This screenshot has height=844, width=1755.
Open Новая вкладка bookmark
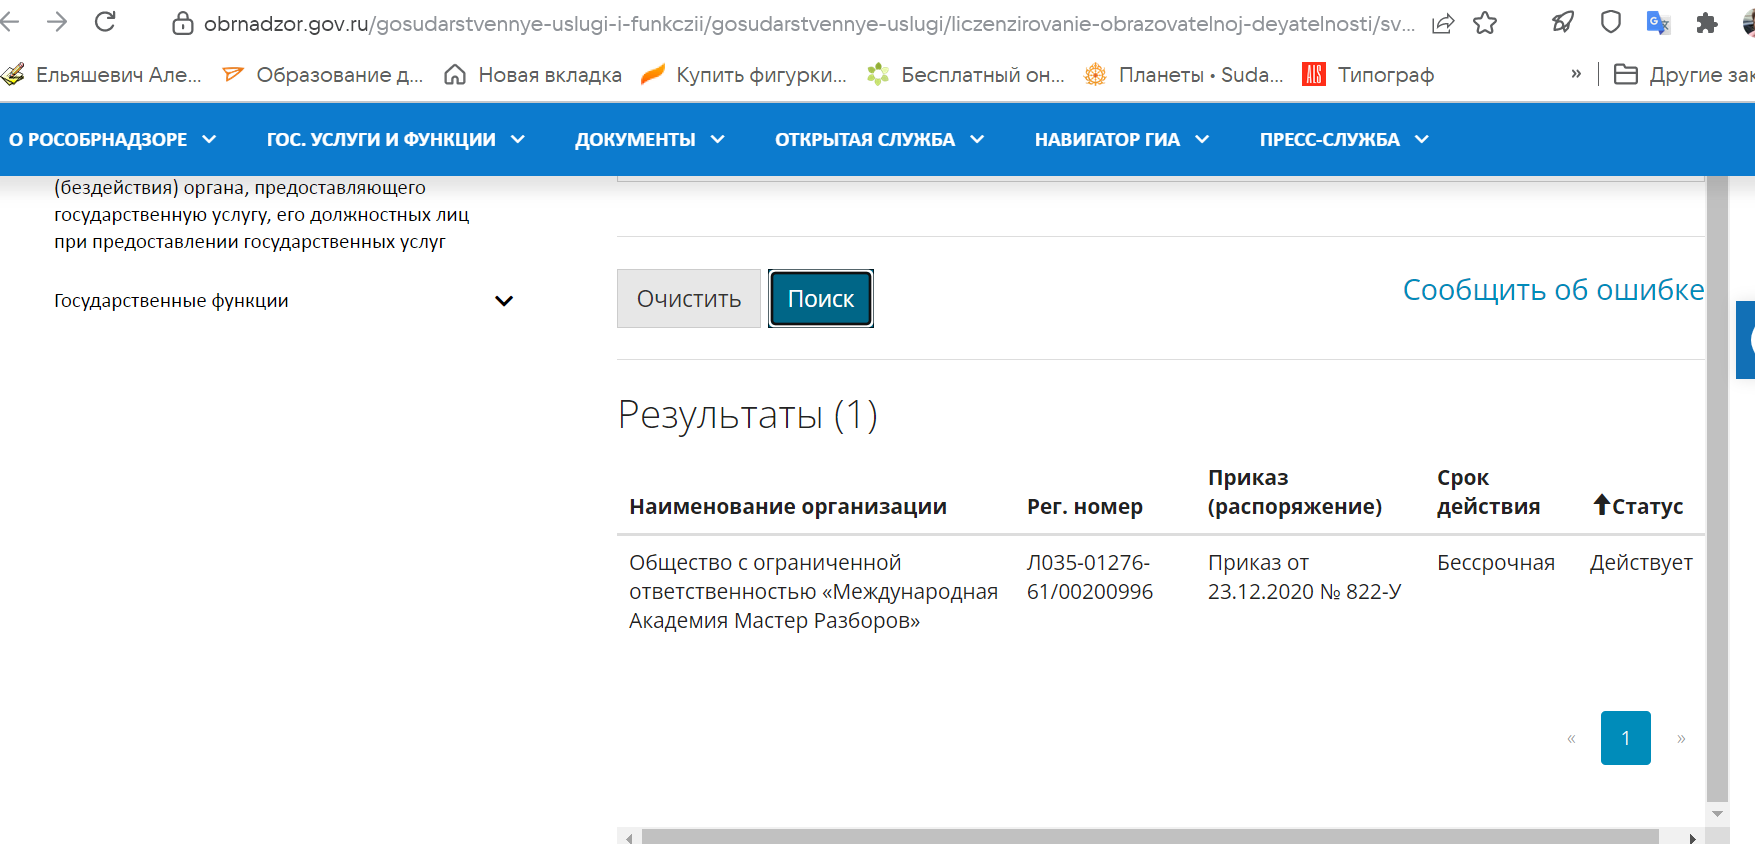533,74
